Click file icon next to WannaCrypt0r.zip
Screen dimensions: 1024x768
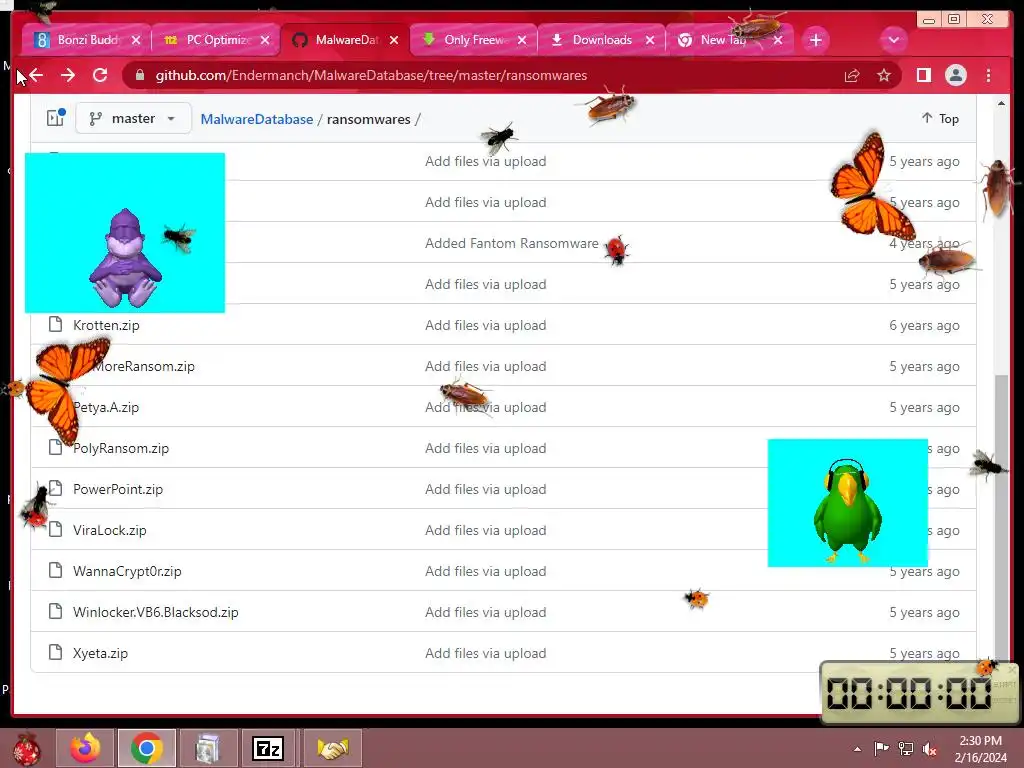(56, 570)
